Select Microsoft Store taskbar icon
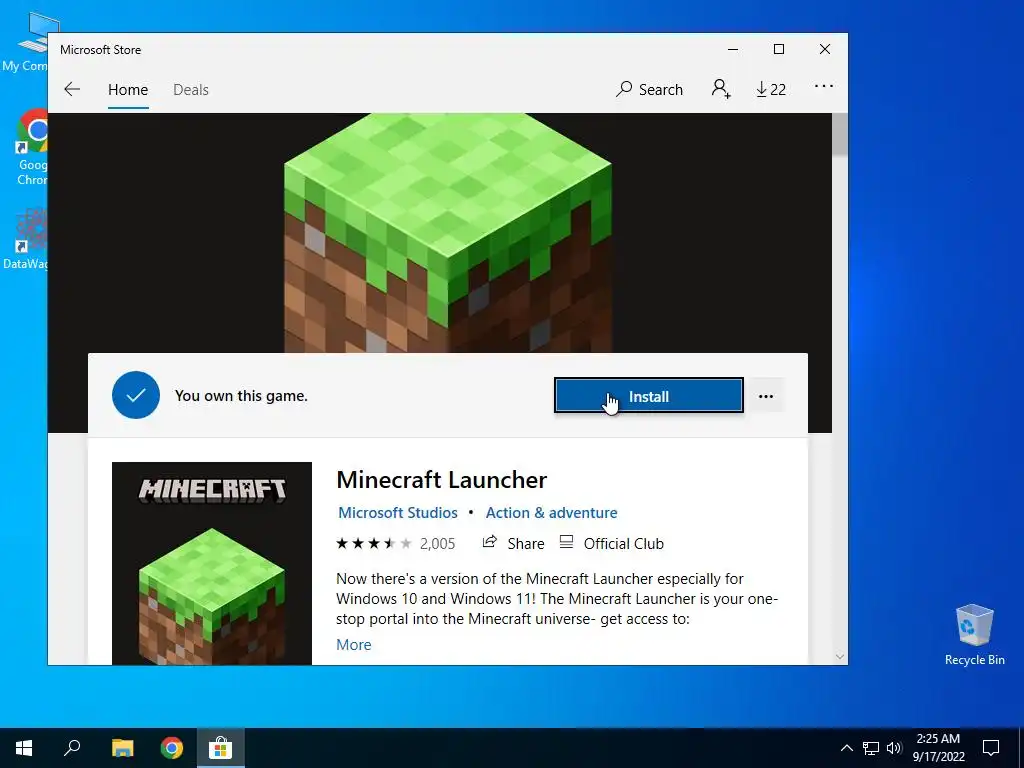 click(221, 748)
